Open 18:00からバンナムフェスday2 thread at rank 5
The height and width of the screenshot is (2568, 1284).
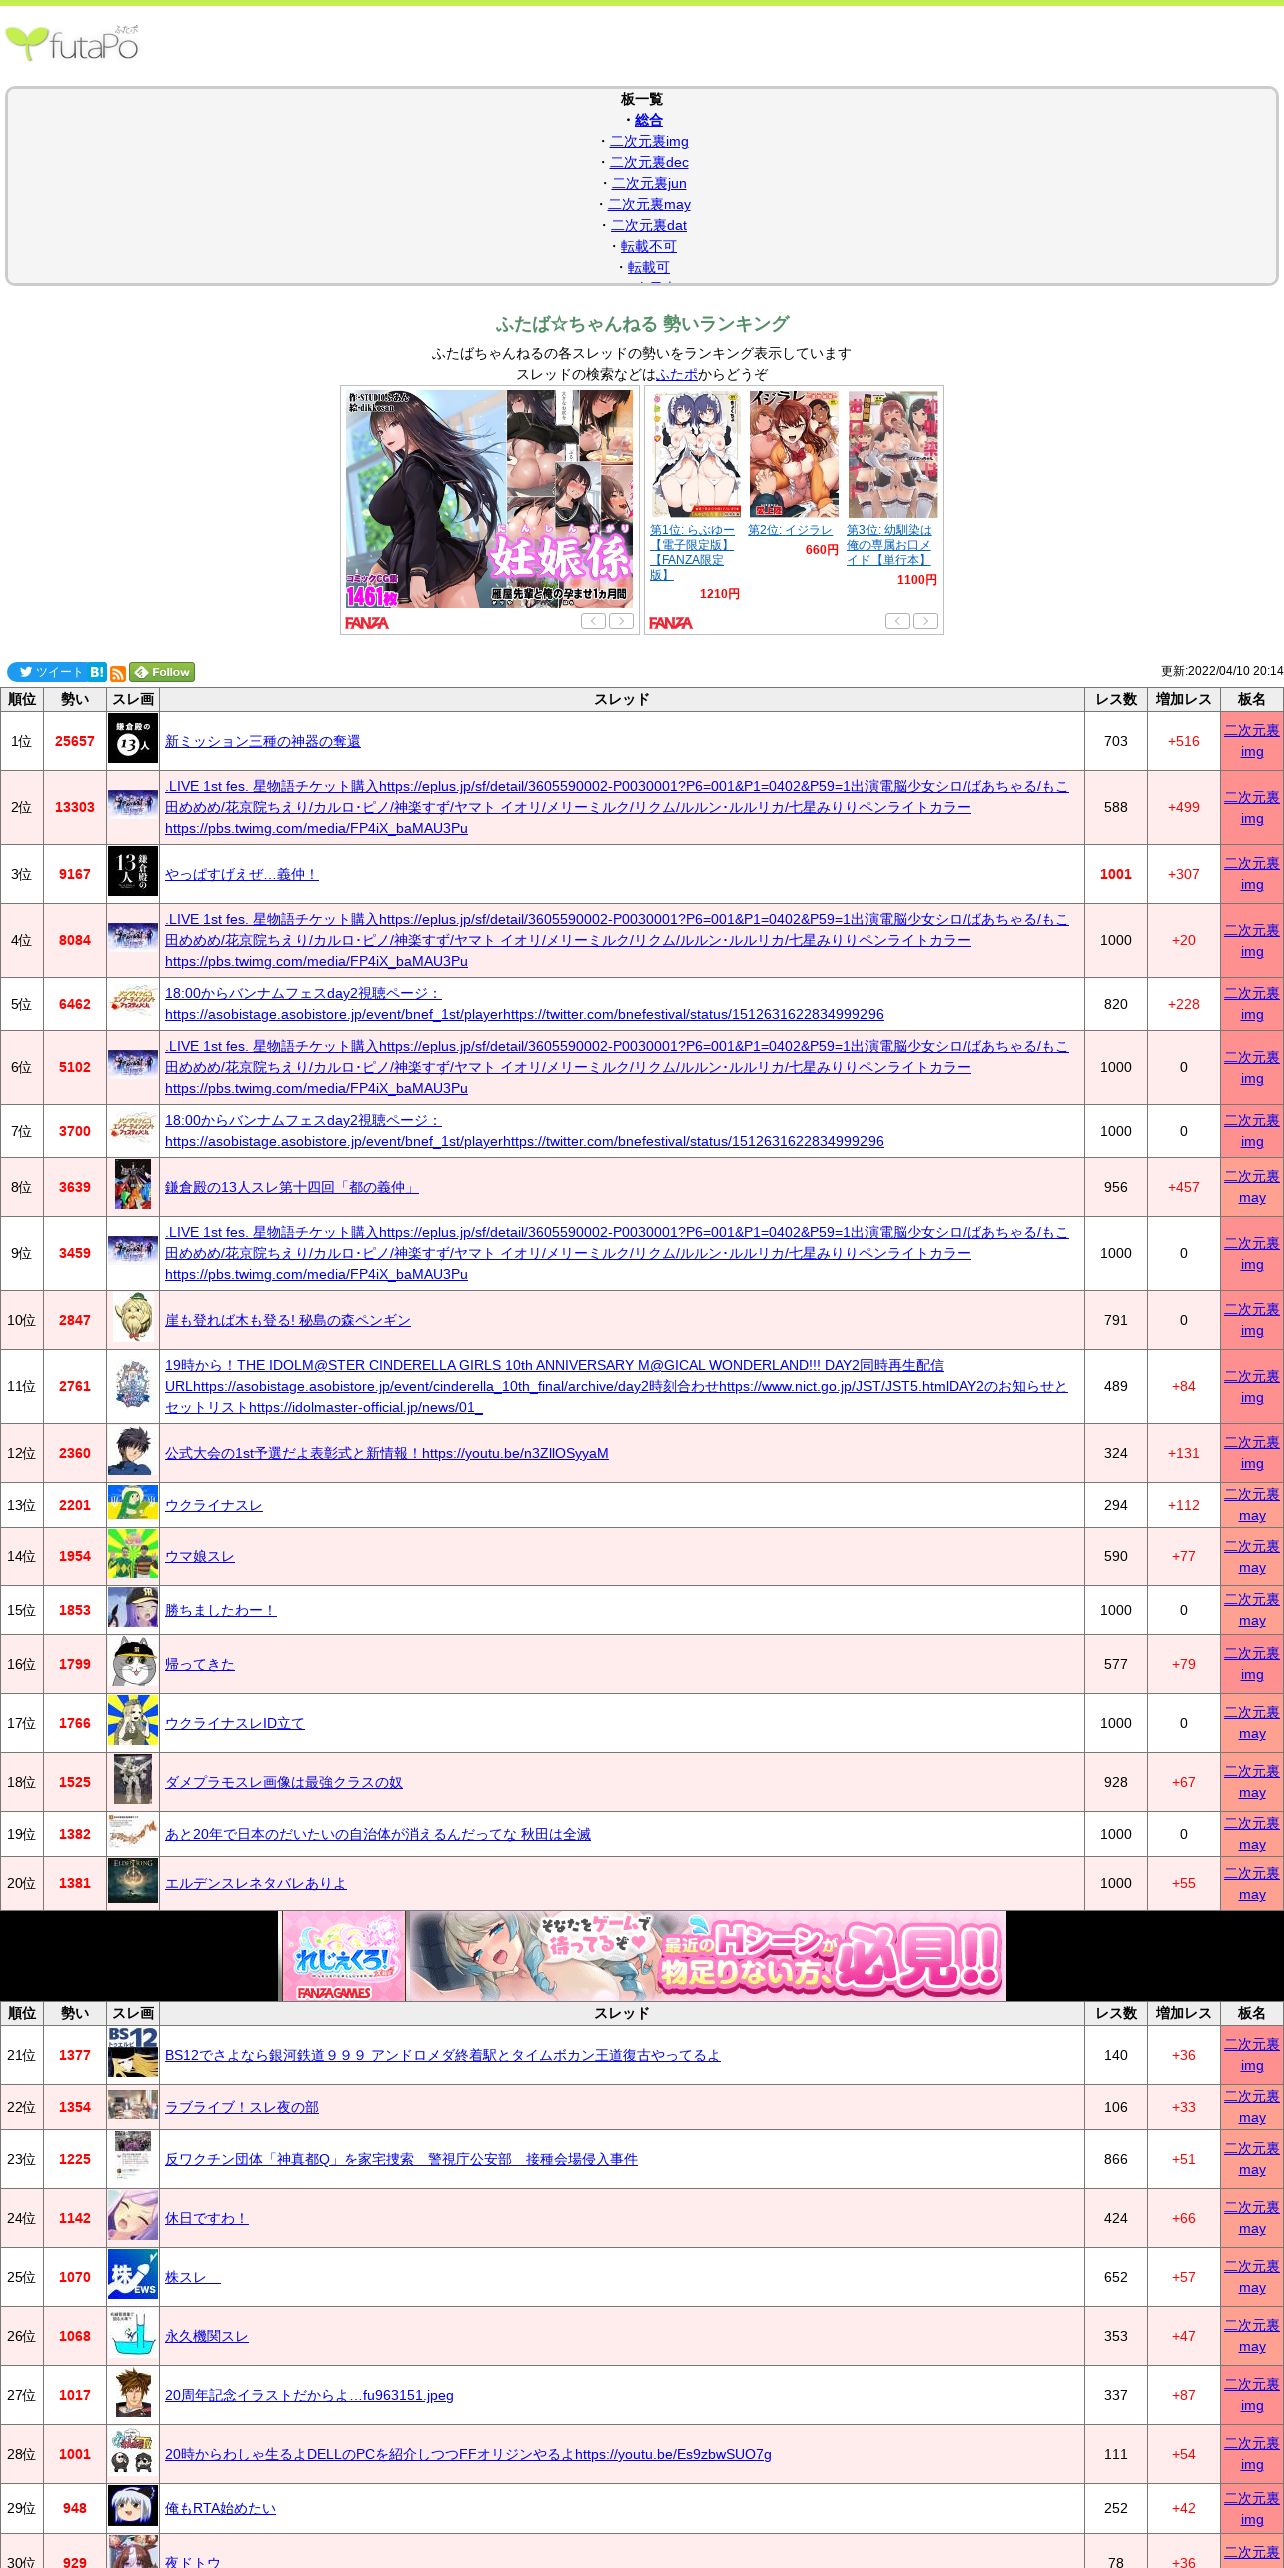(x=524, y=1004)
